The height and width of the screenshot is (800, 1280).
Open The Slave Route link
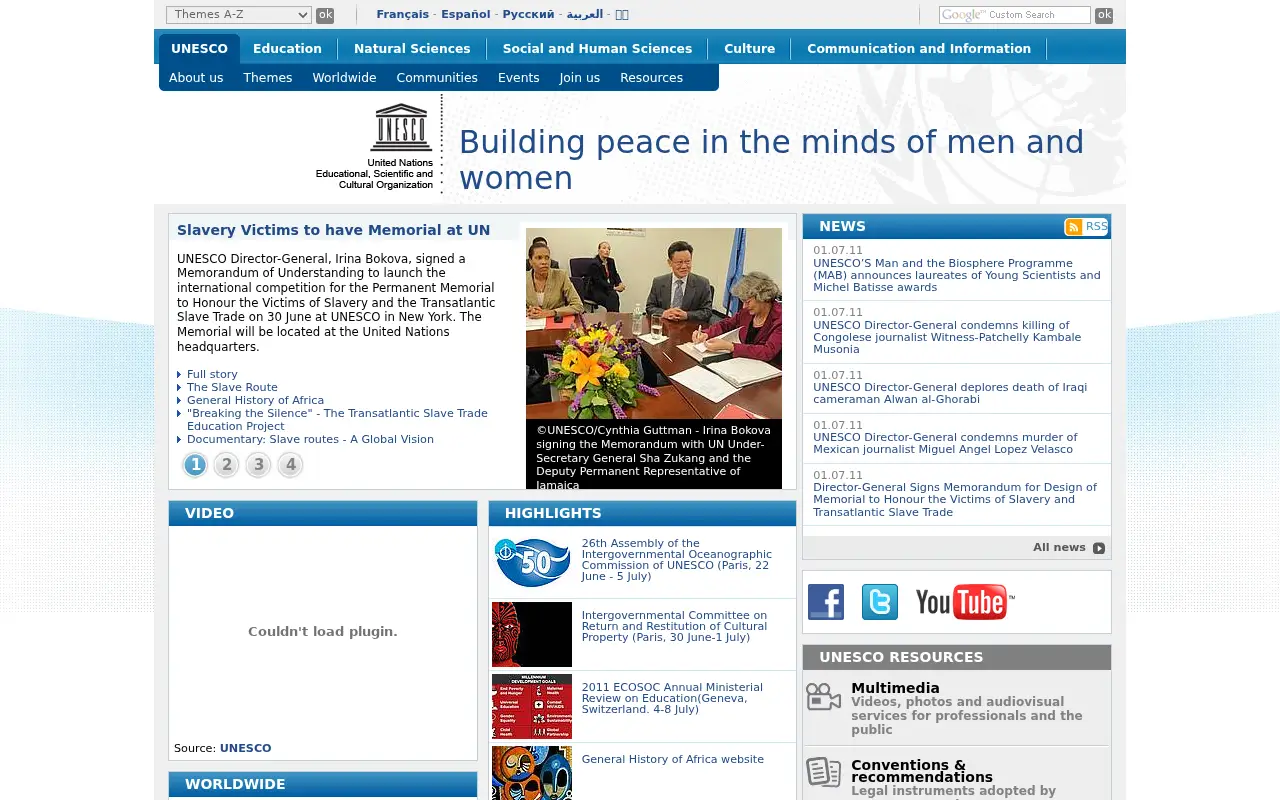pos(232,388)
